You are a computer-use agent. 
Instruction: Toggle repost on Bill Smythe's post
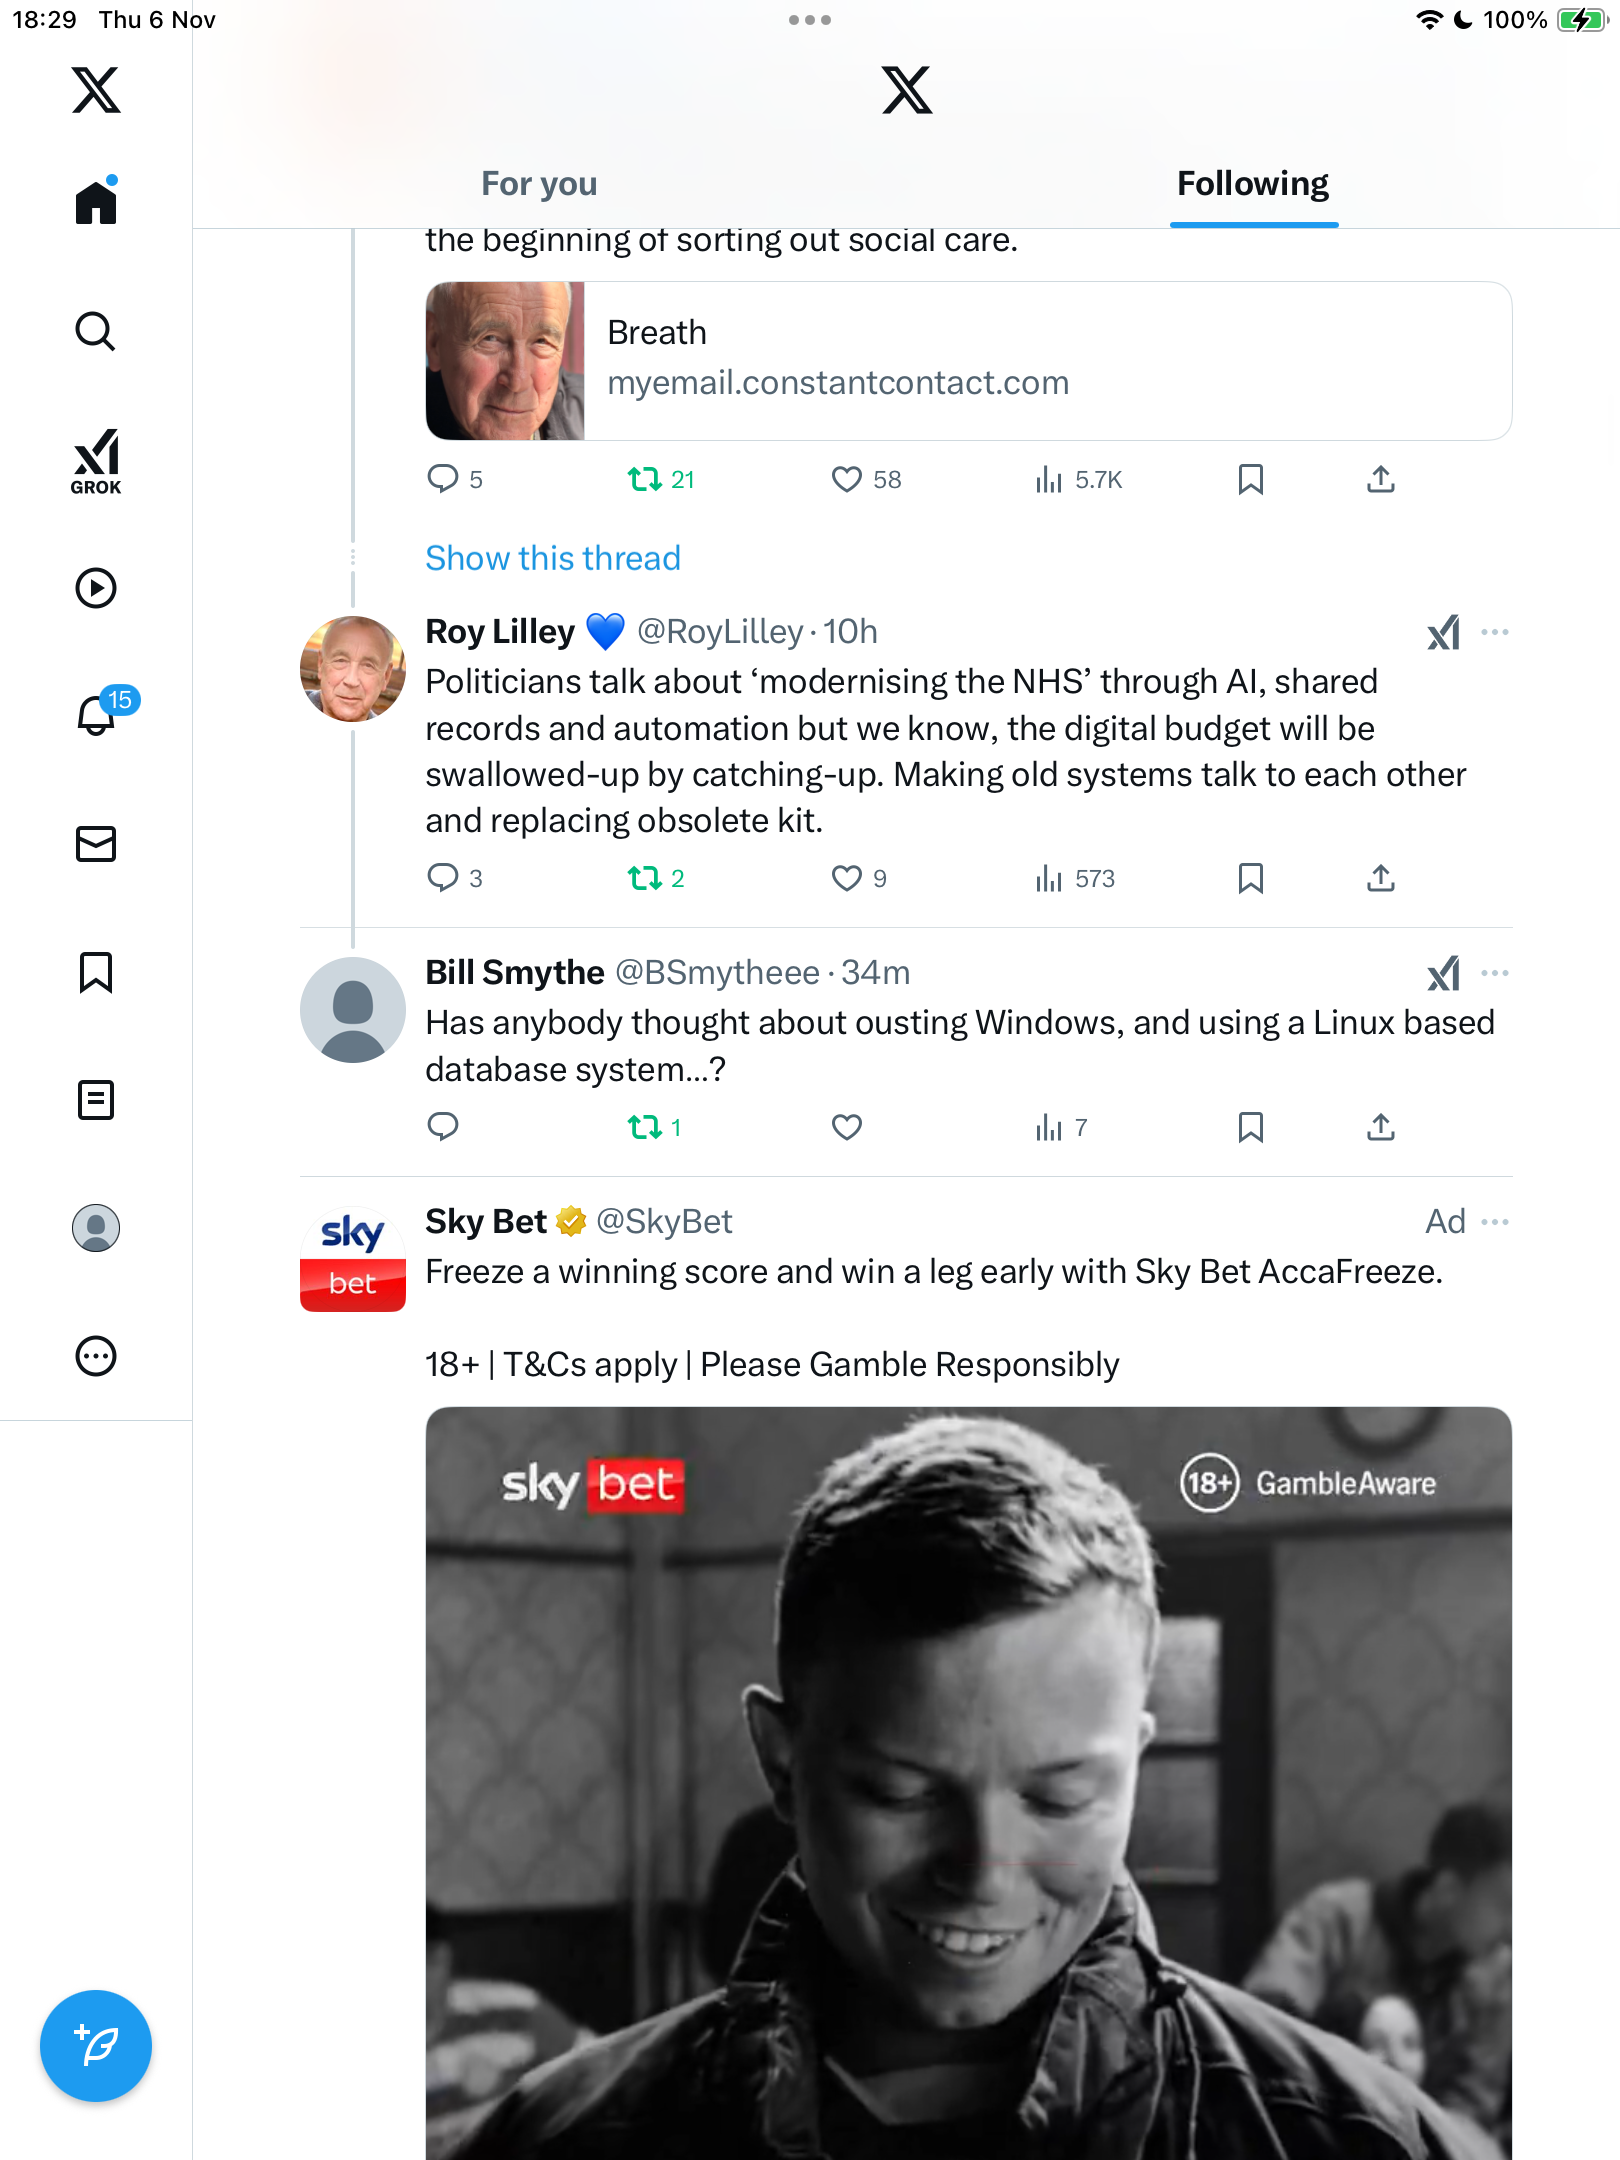(x=645, y=1127)
